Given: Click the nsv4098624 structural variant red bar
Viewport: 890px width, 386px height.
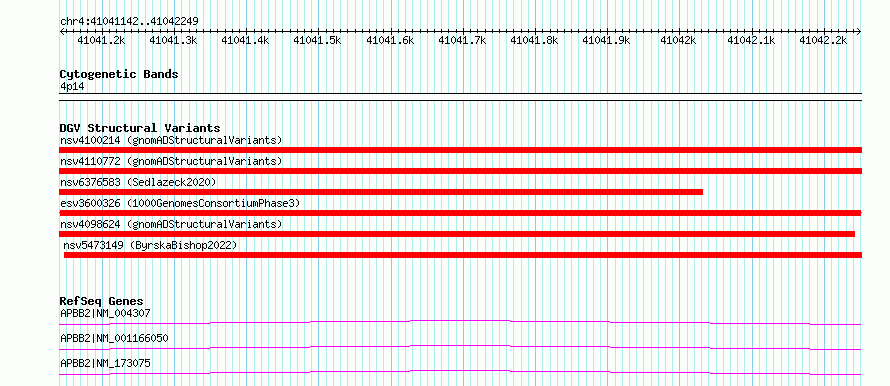Looking at the screenshot, I should pyautogui.click(x=457, y=234).
